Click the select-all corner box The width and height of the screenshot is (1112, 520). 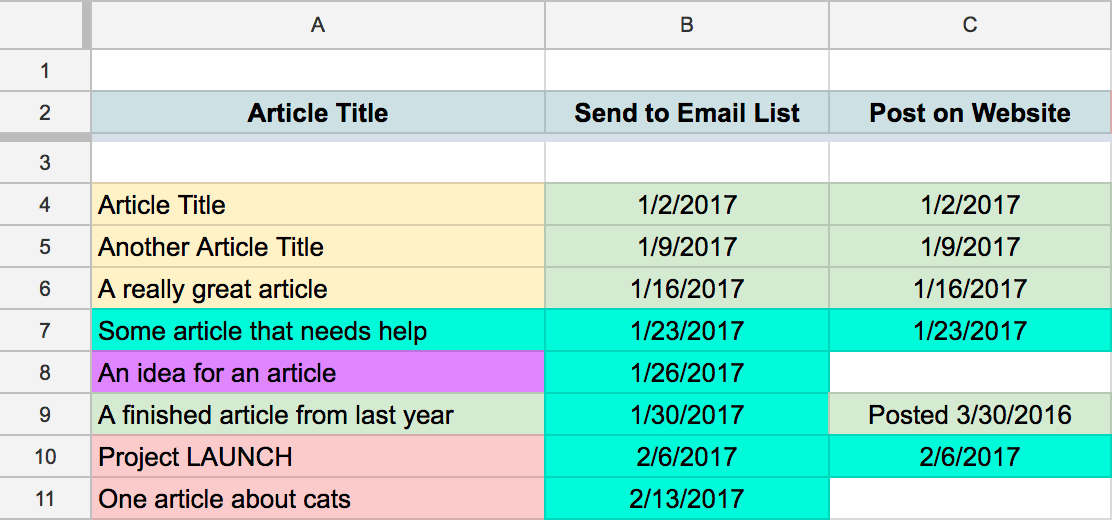(45, 25)
